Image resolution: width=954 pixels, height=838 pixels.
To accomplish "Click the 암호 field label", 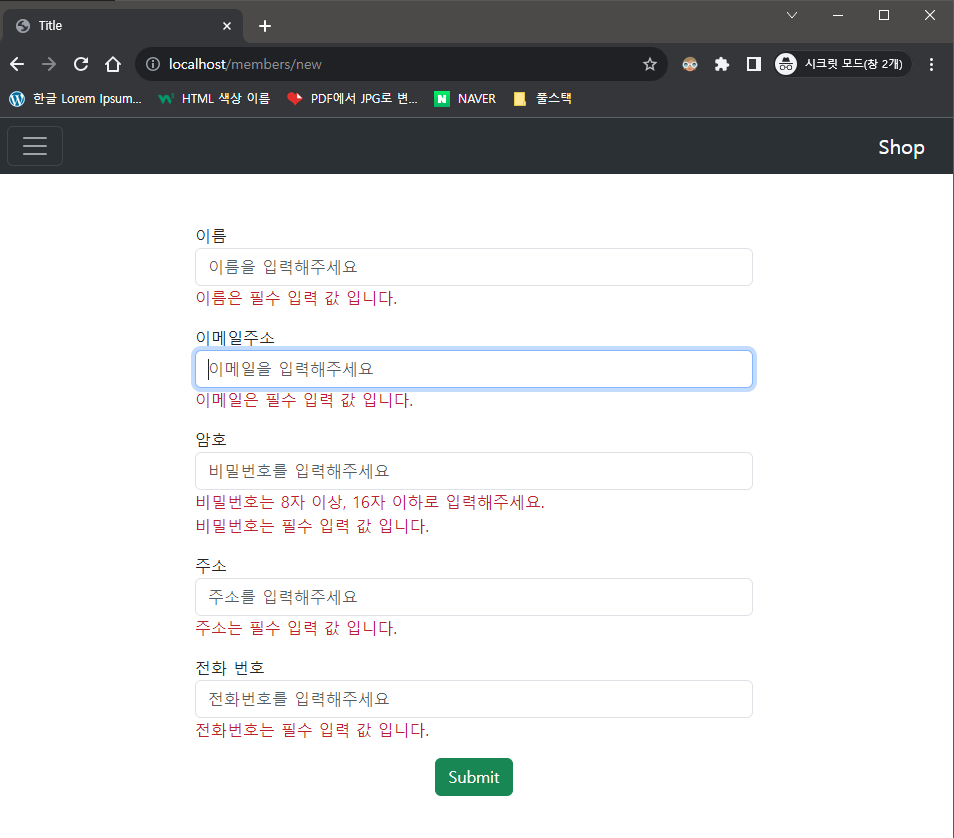I will (211, 439).
